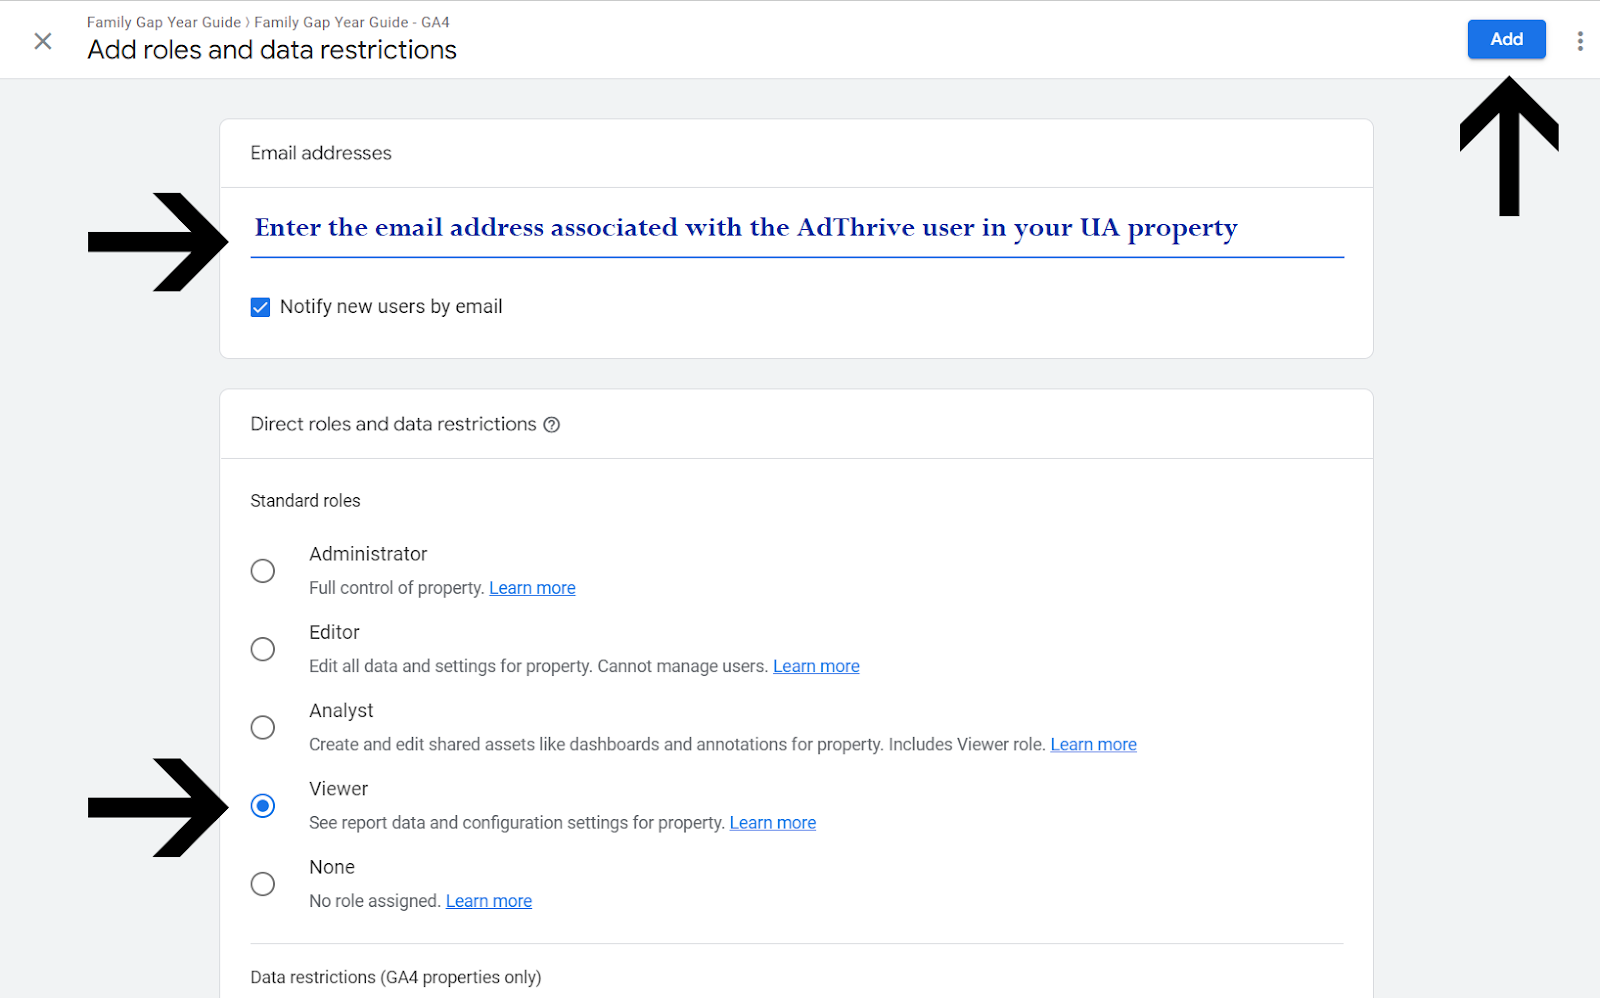Screen dimensions: 1600x998
Task: Select the Administrator role radio button
Action: coord(263,571)
